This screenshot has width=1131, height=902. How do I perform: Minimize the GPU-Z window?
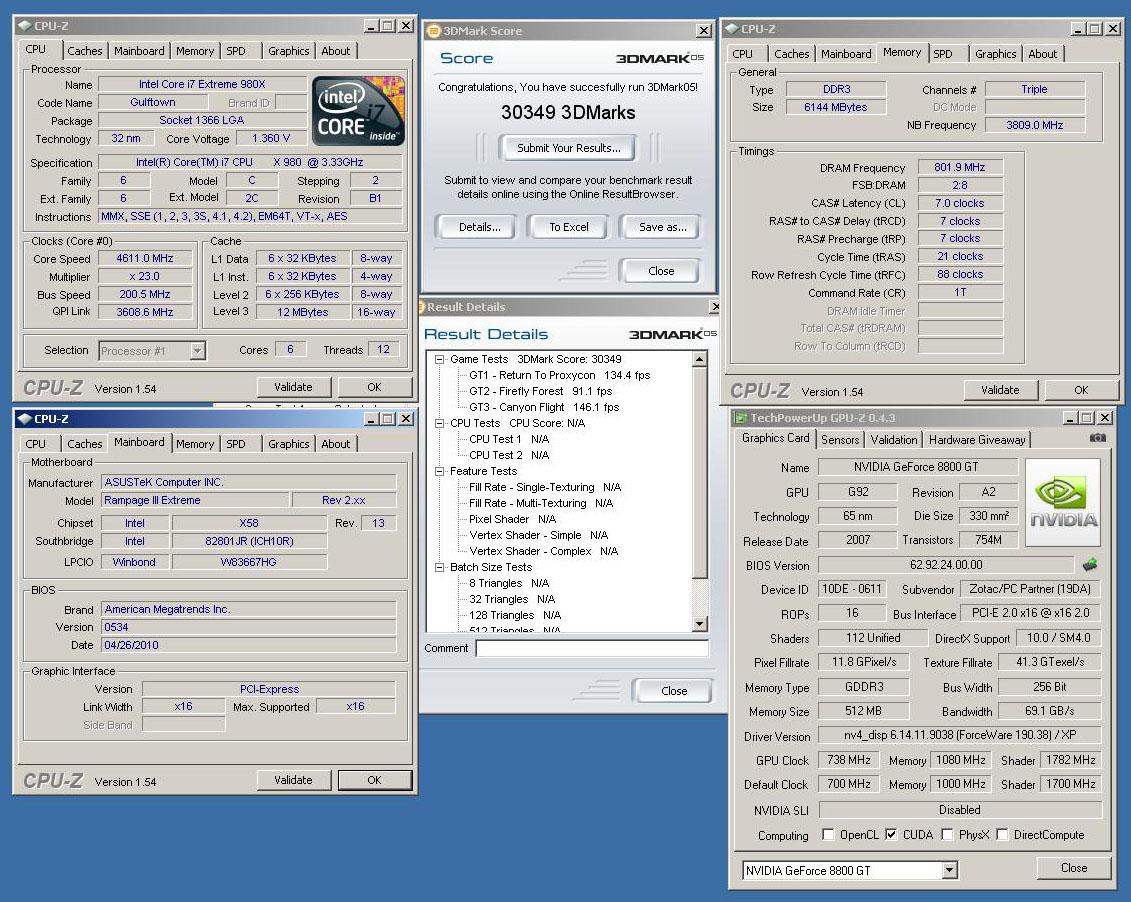[x=1071, y=417]
